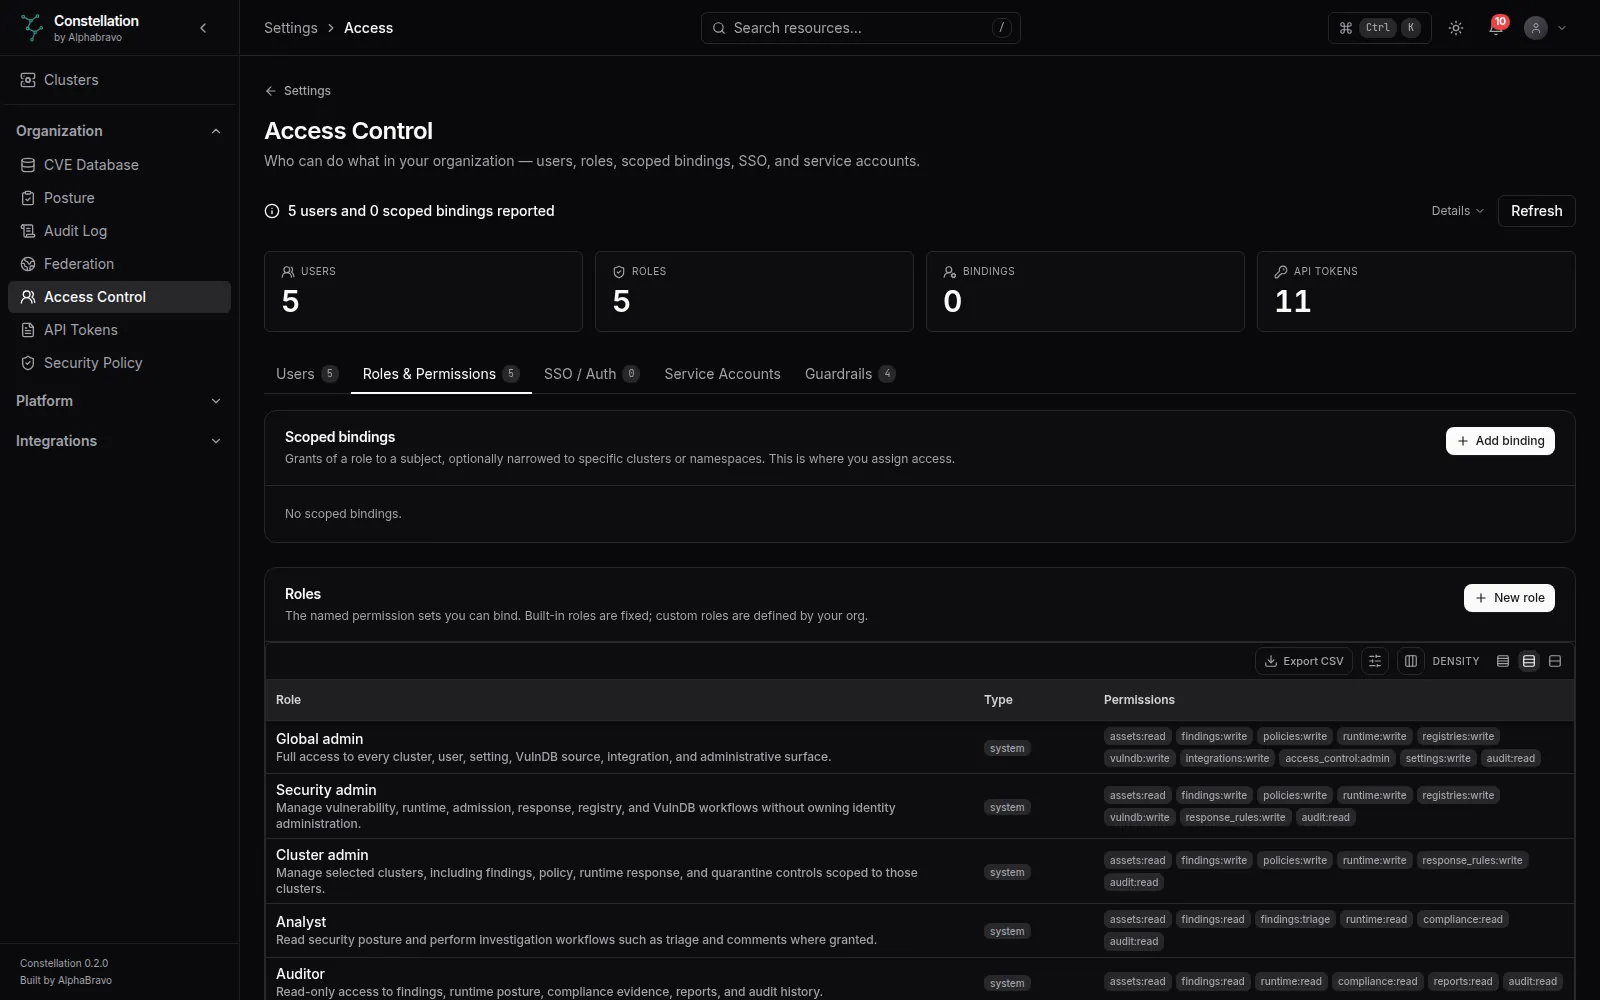The width and height of the screenshot is (1600, 1000).
Task: Open the command palette Ctrl K button
Action: coord(1379,28)
